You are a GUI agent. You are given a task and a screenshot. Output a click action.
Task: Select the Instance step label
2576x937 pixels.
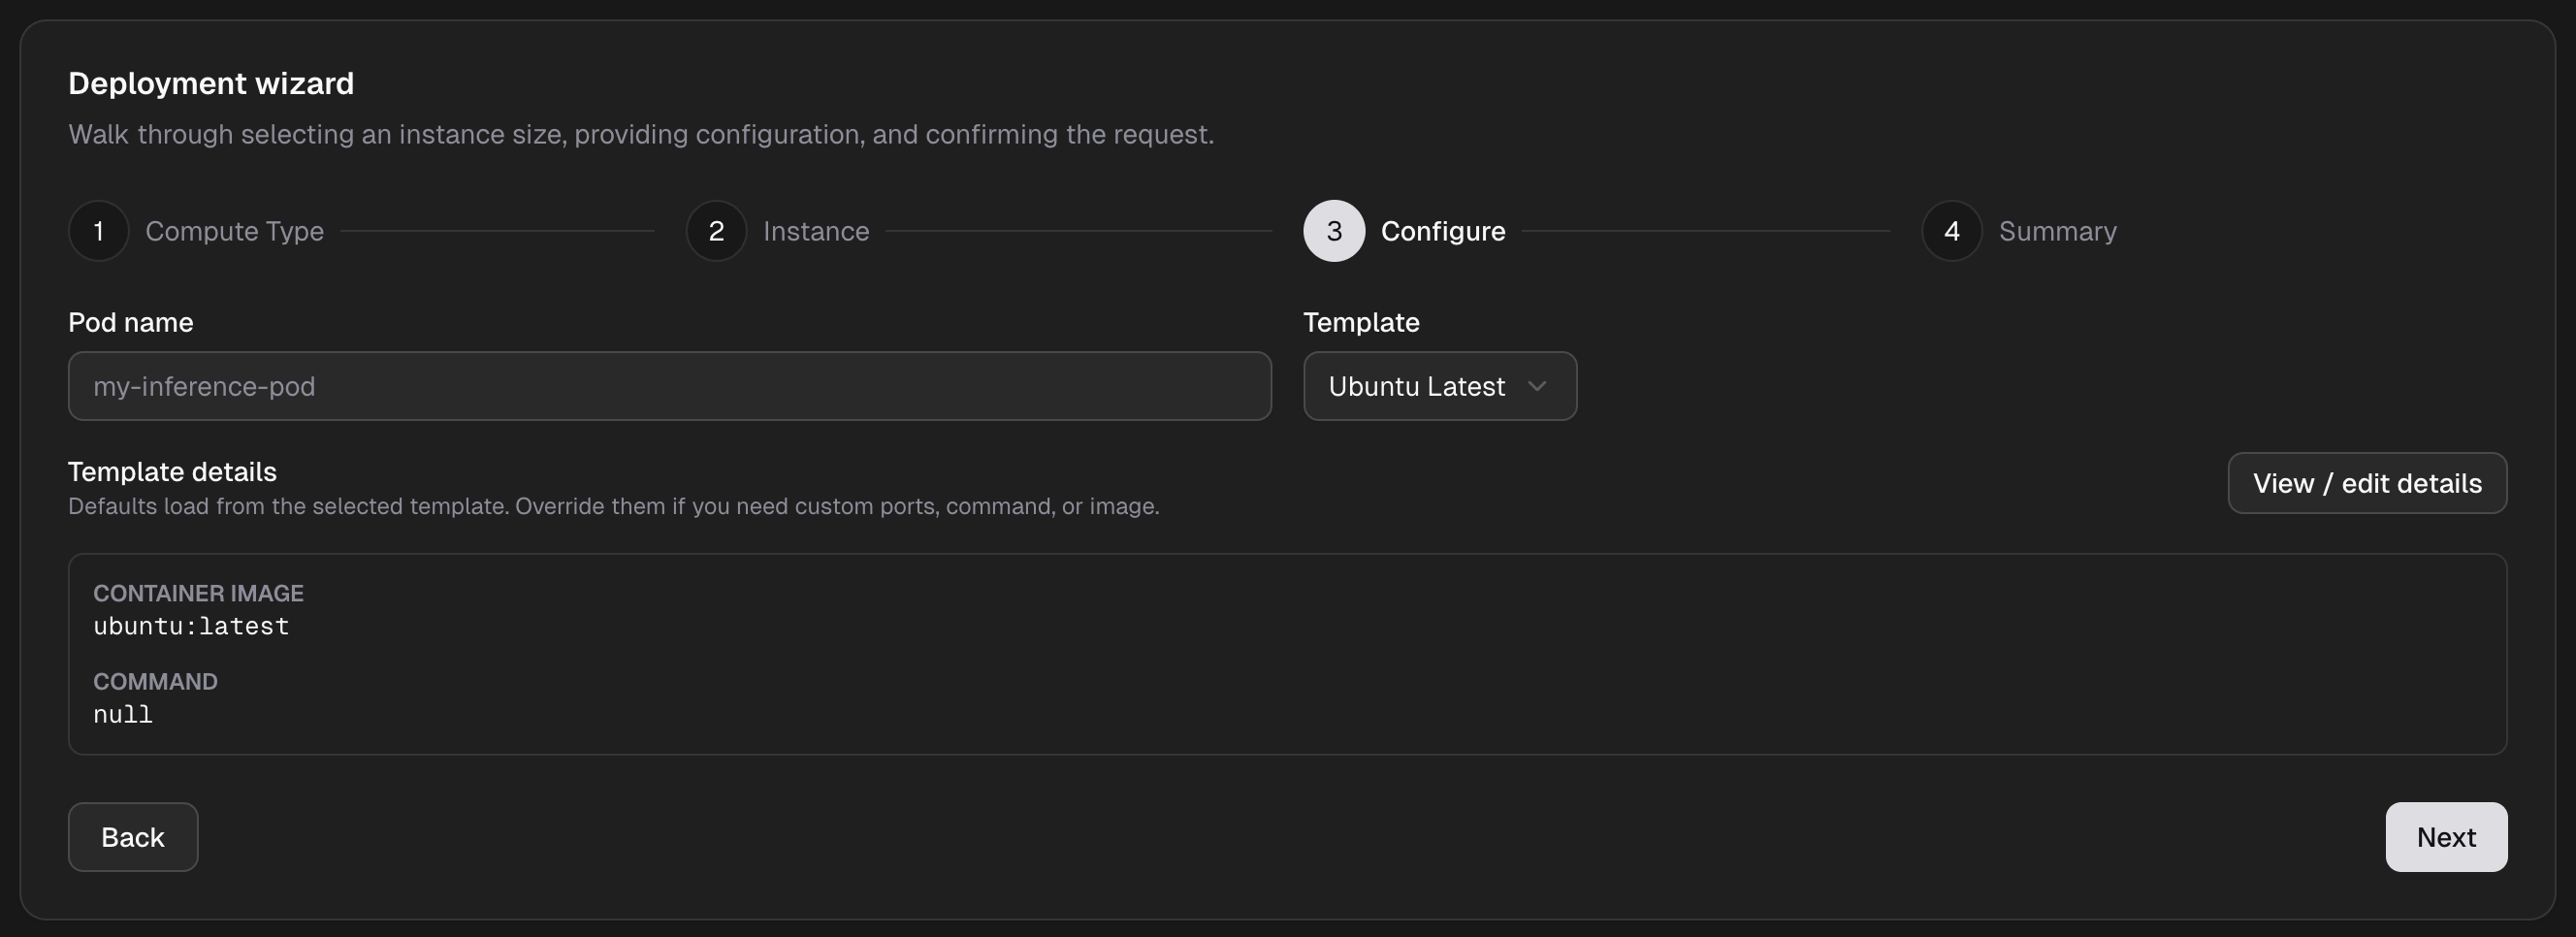(x=817, y=230)
